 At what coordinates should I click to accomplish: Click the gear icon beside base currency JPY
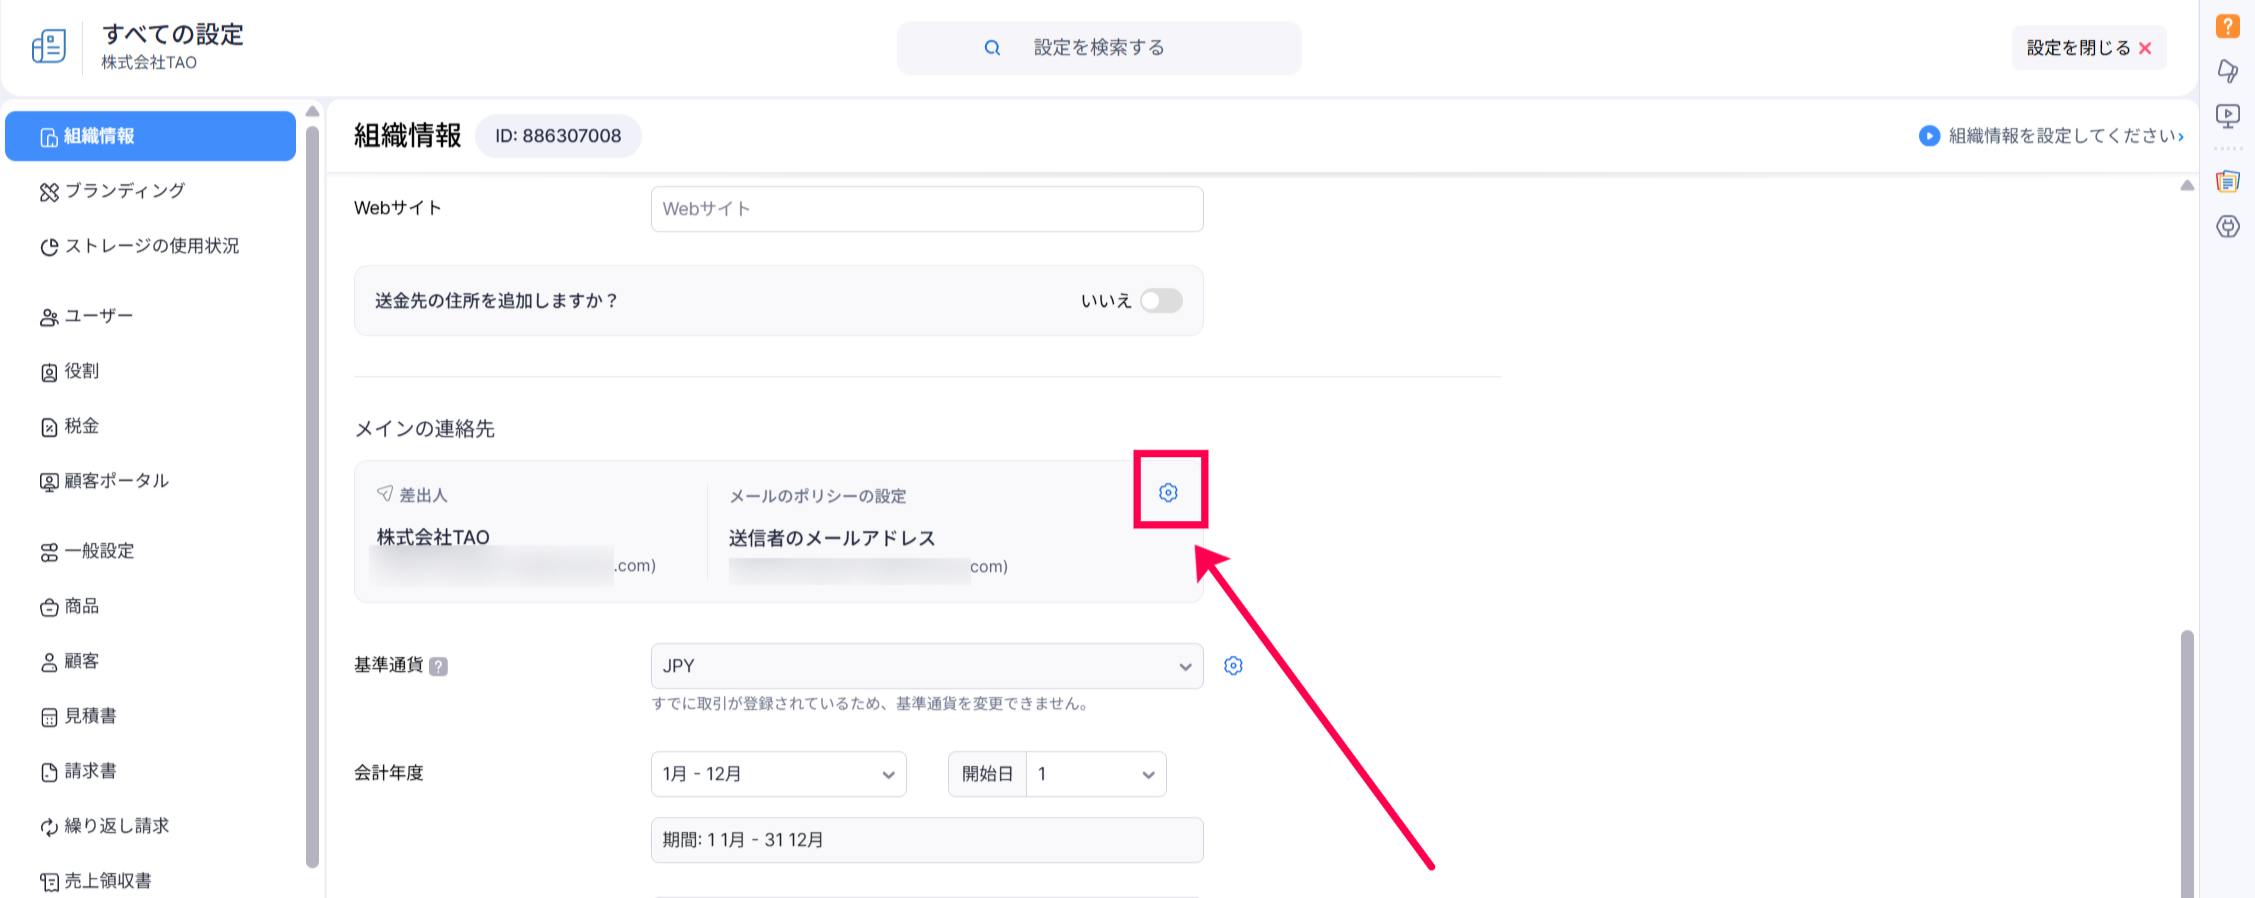(1233, 666)
